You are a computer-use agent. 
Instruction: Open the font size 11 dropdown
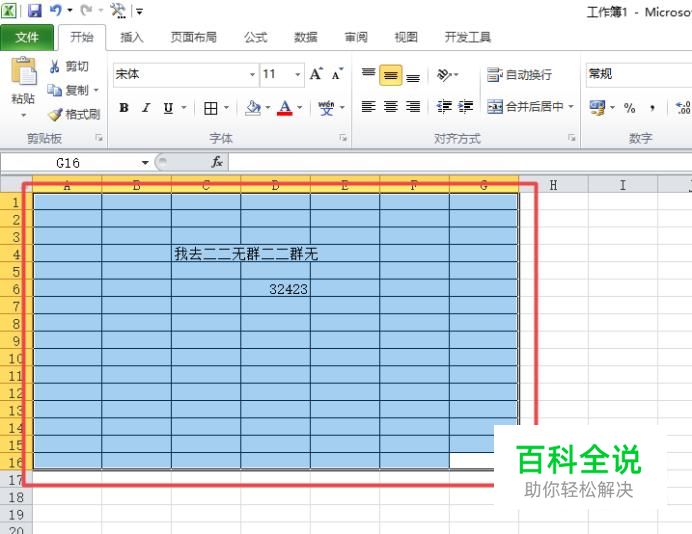pos(298,74)
